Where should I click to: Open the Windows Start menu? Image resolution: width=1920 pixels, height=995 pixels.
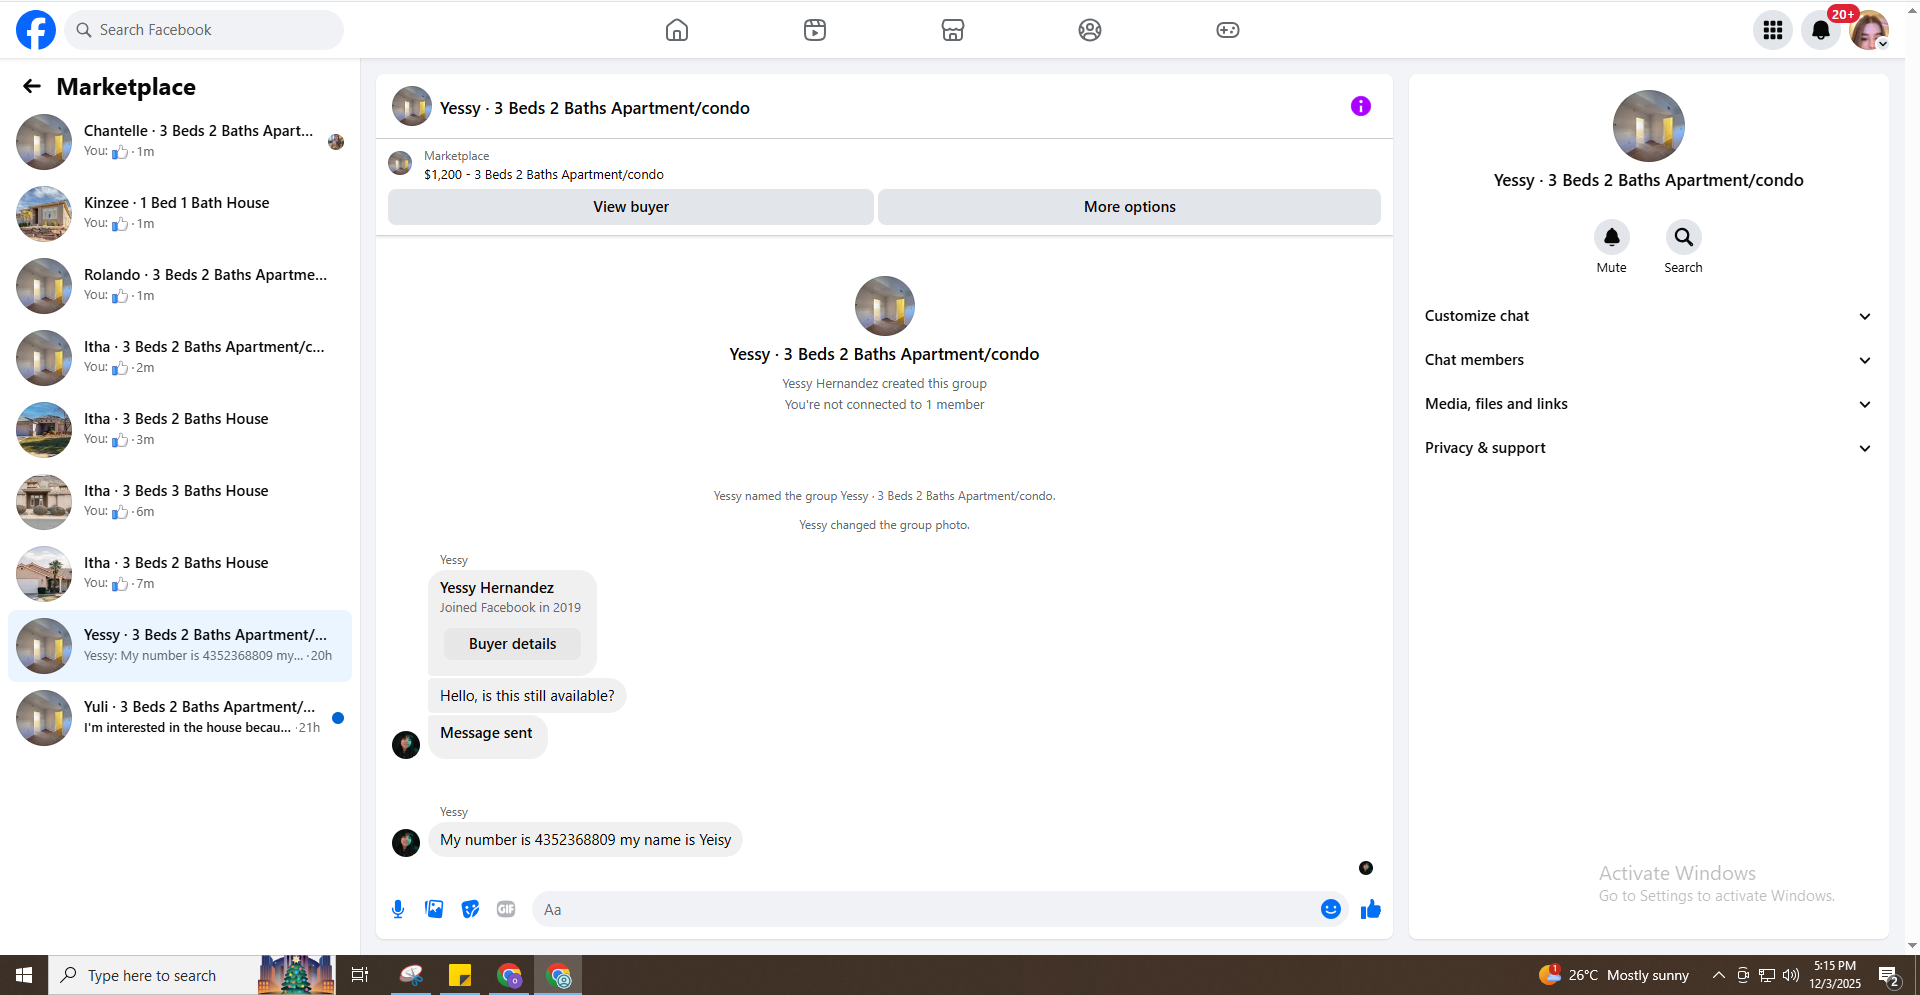pyautogui.click(x=24, y=975)
